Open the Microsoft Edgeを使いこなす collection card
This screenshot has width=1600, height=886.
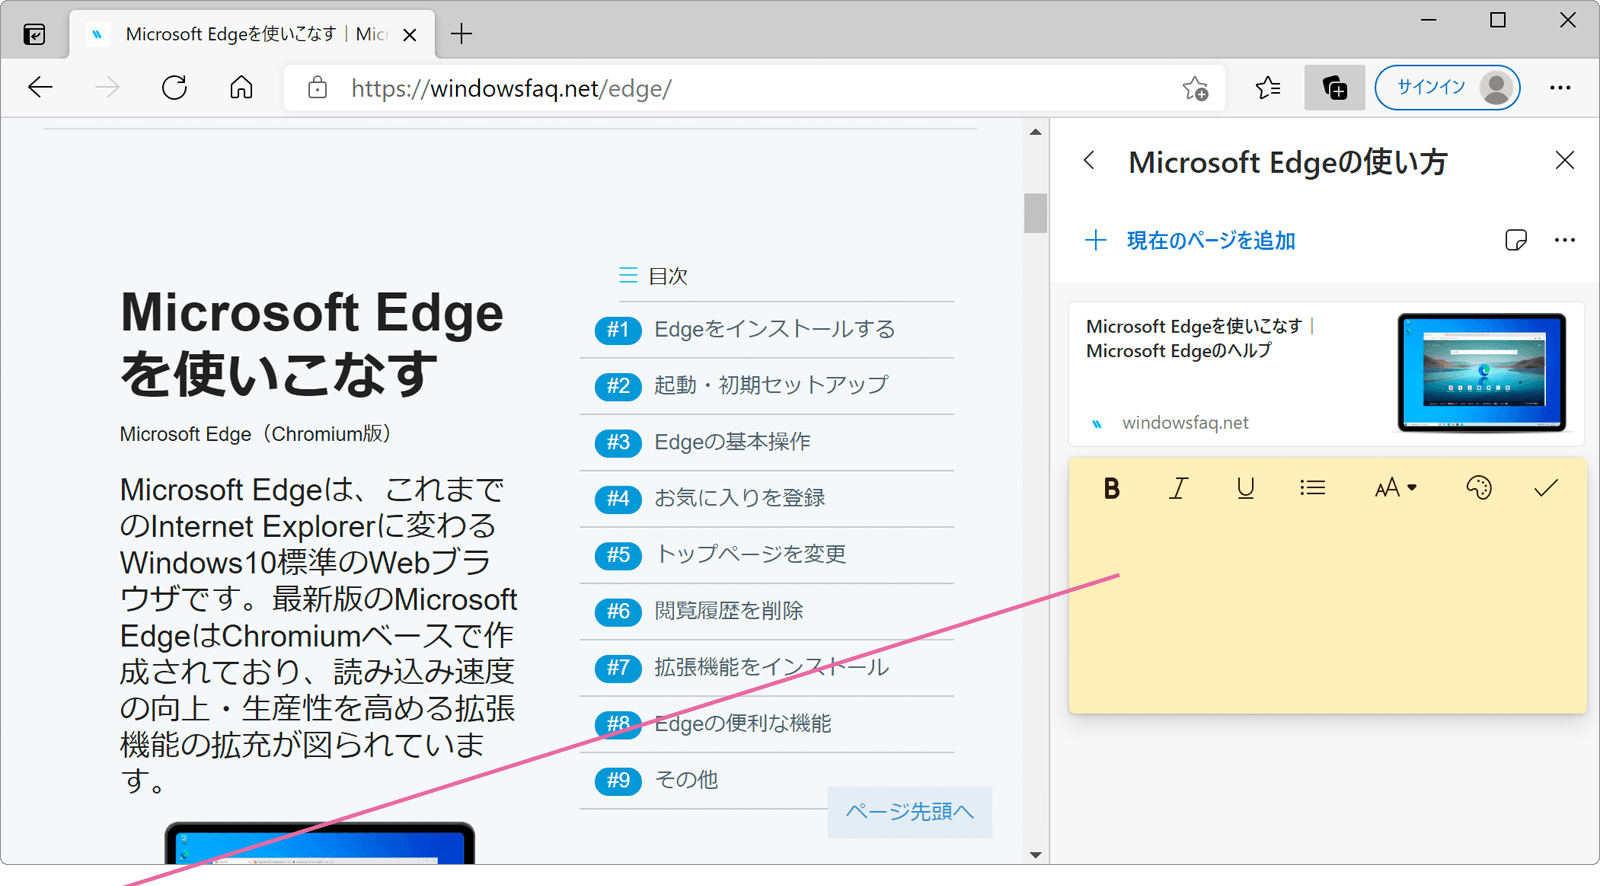coord(1326,374)
